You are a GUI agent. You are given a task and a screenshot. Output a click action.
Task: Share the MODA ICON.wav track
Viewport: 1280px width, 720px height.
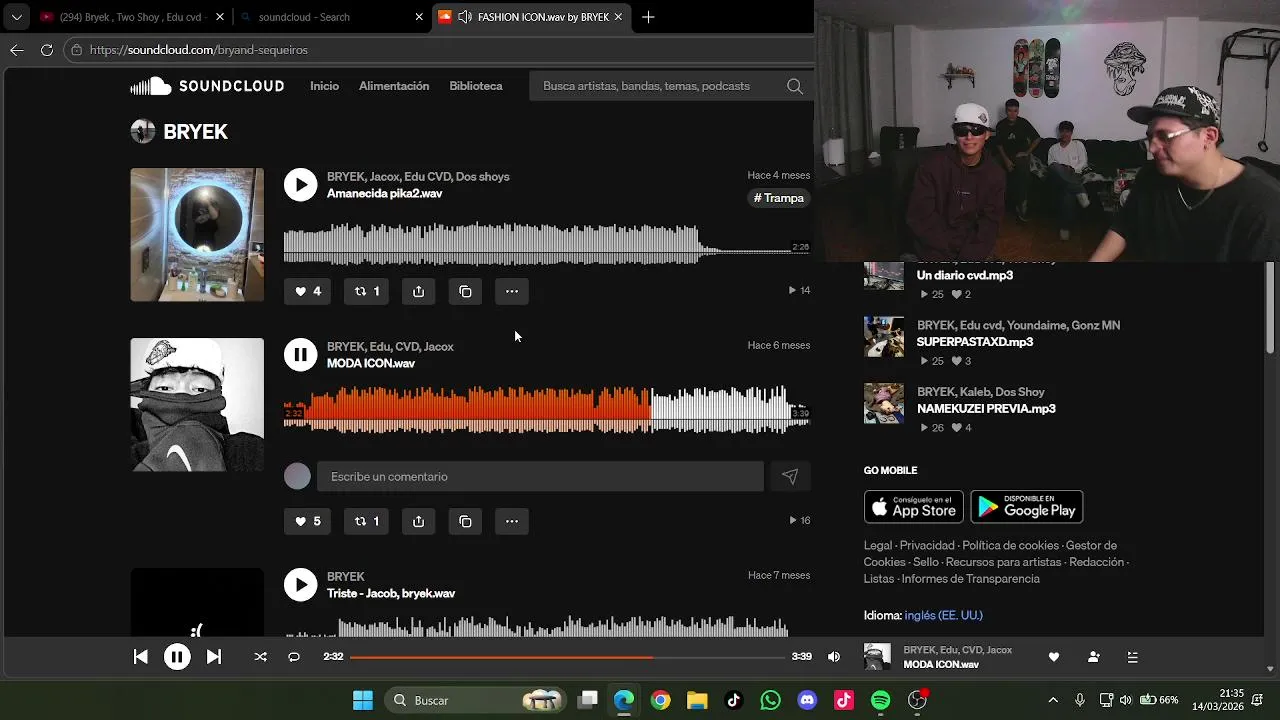click(x=418, y=521)
